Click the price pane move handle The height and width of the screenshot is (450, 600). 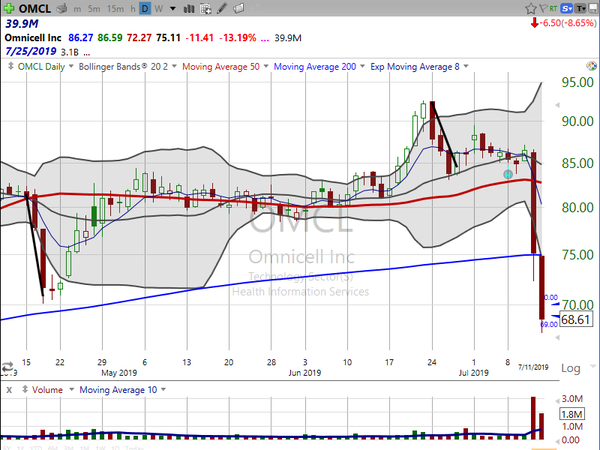11,66
